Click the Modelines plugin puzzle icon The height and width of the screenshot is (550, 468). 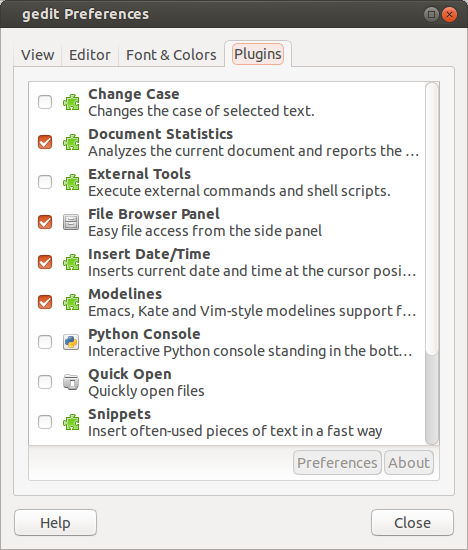pyautogui.click(x=71, y=302)
